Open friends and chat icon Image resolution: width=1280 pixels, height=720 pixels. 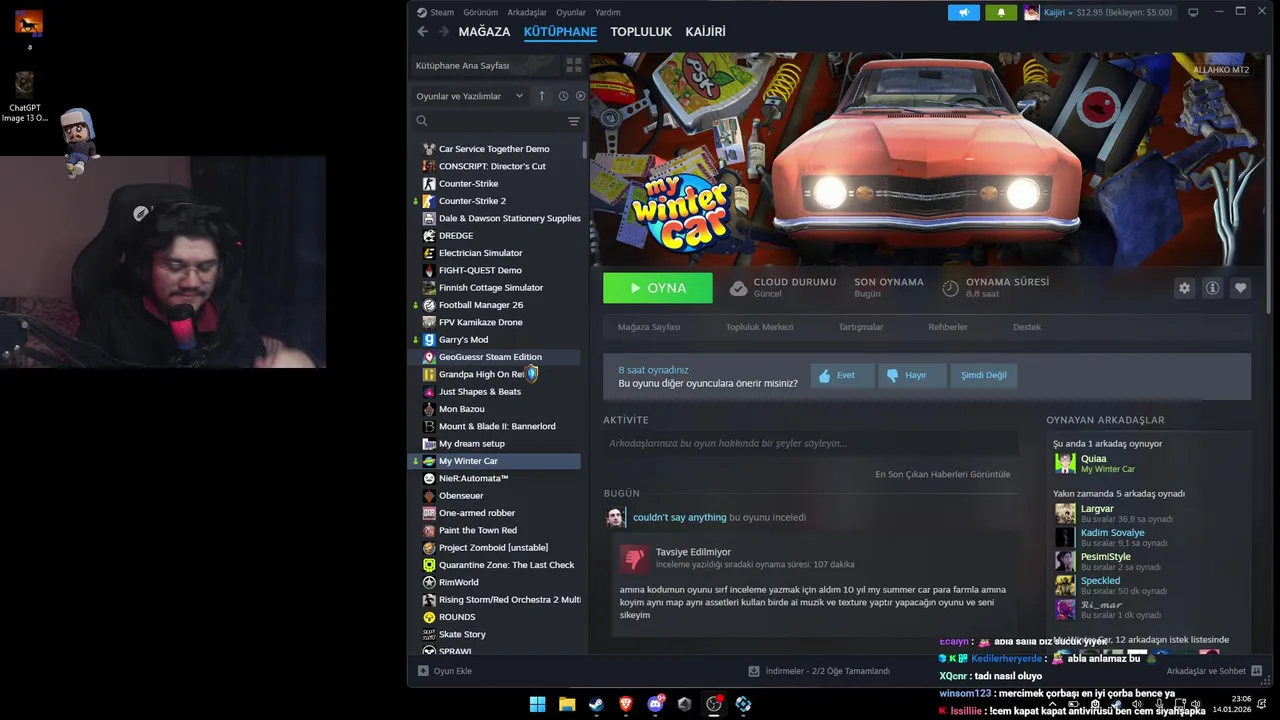click(x=1257, y=671)
